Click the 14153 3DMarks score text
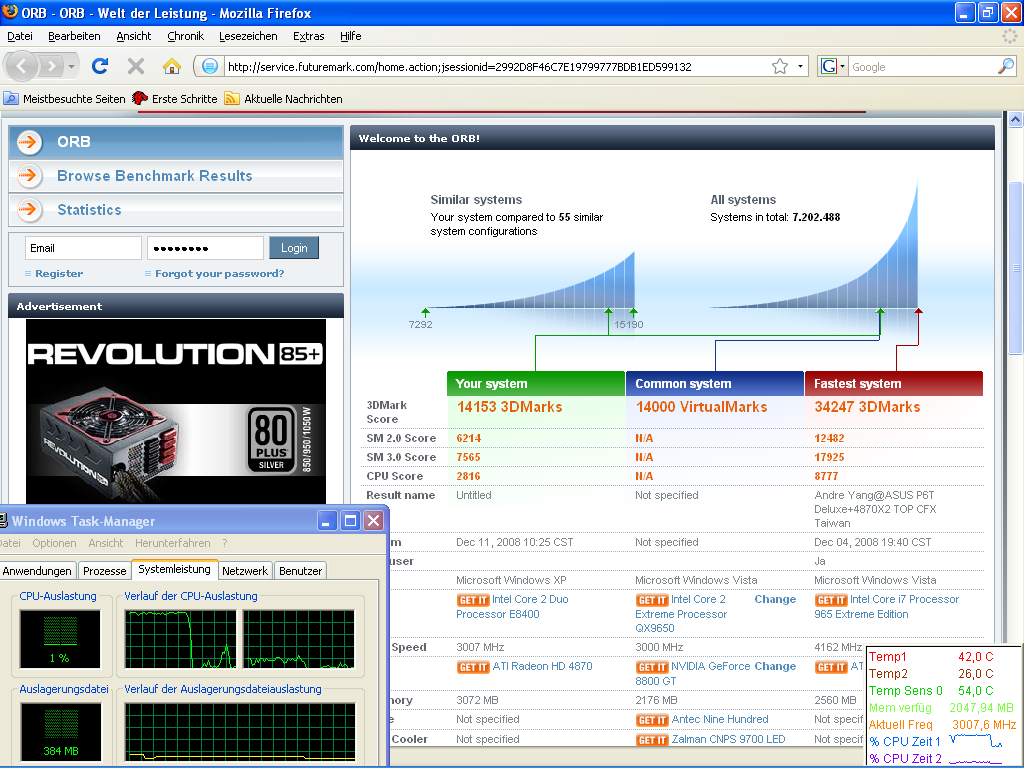Image resolution: width=1024 pixels, height=768 pixels. [x=509, y=408]
